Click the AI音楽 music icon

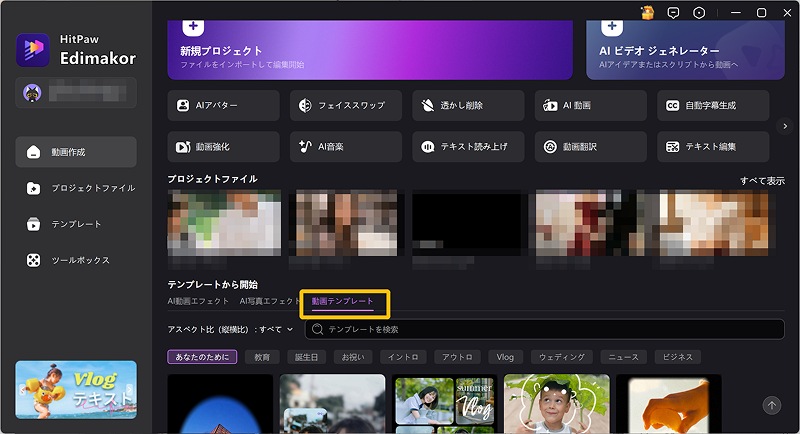pyautogui.click(x=305, y=147)
